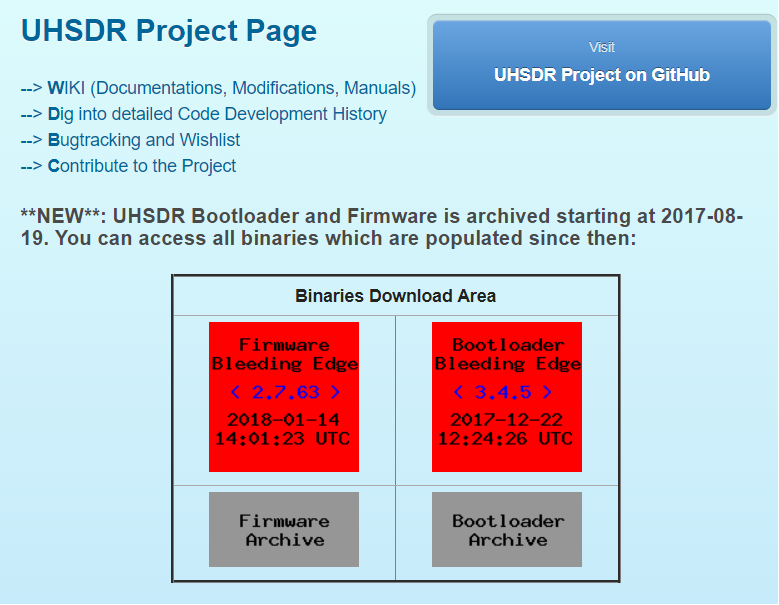Select bootloader version number 3.4.5
Viewport: 779px width, 605px height.
click(502, 392)
